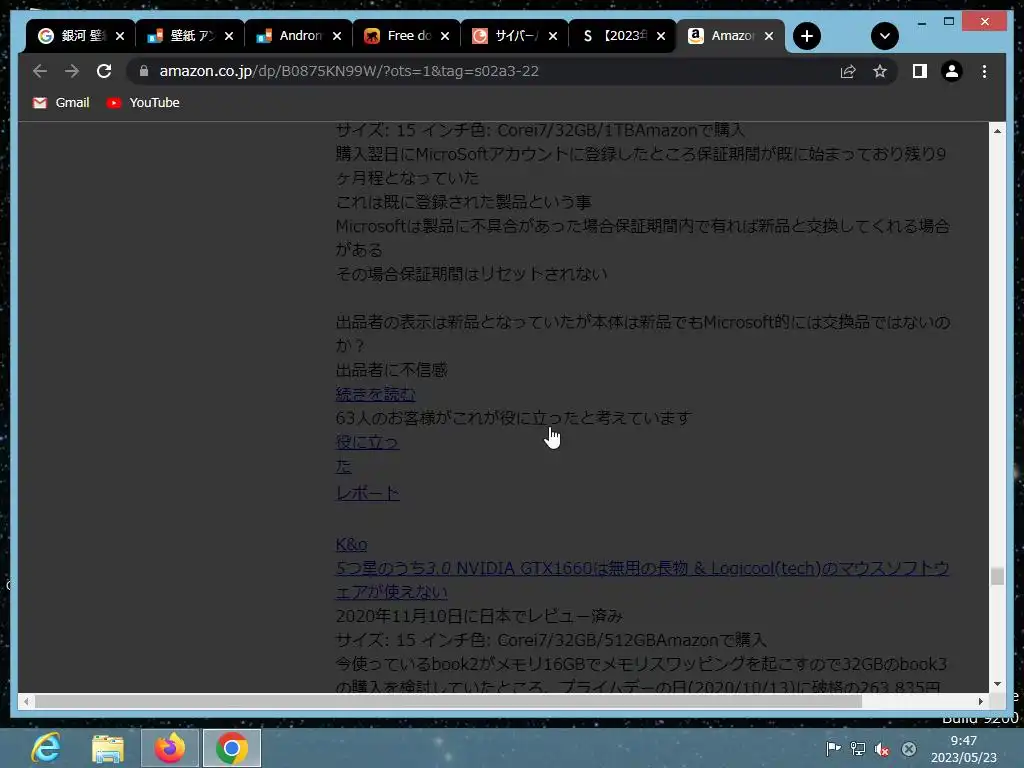1024x768 pixels.
Task: Click the レポート link
Action: pos(368,493)
